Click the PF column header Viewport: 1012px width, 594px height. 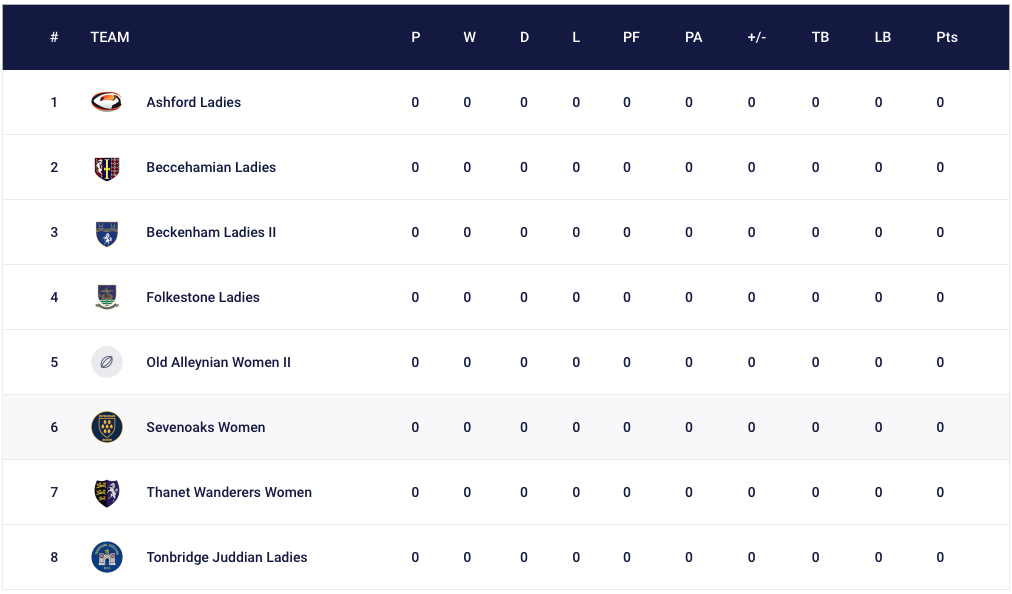tap(631, 37)
